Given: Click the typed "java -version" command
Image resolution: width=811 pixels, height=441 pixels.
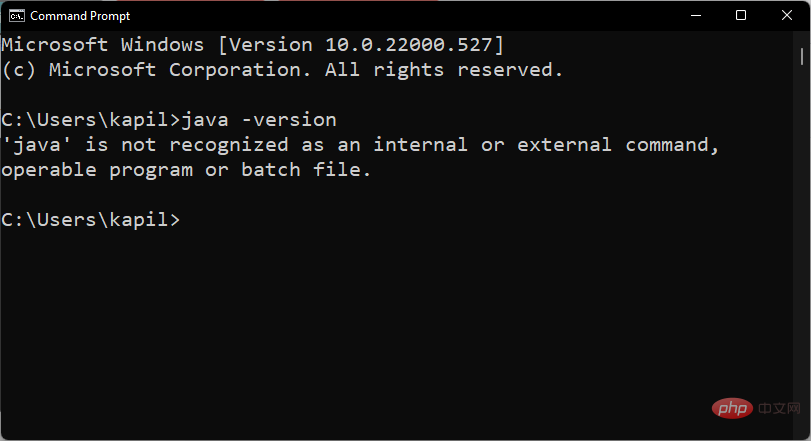Looking at the screenshot, I should [x=259, y=120].
